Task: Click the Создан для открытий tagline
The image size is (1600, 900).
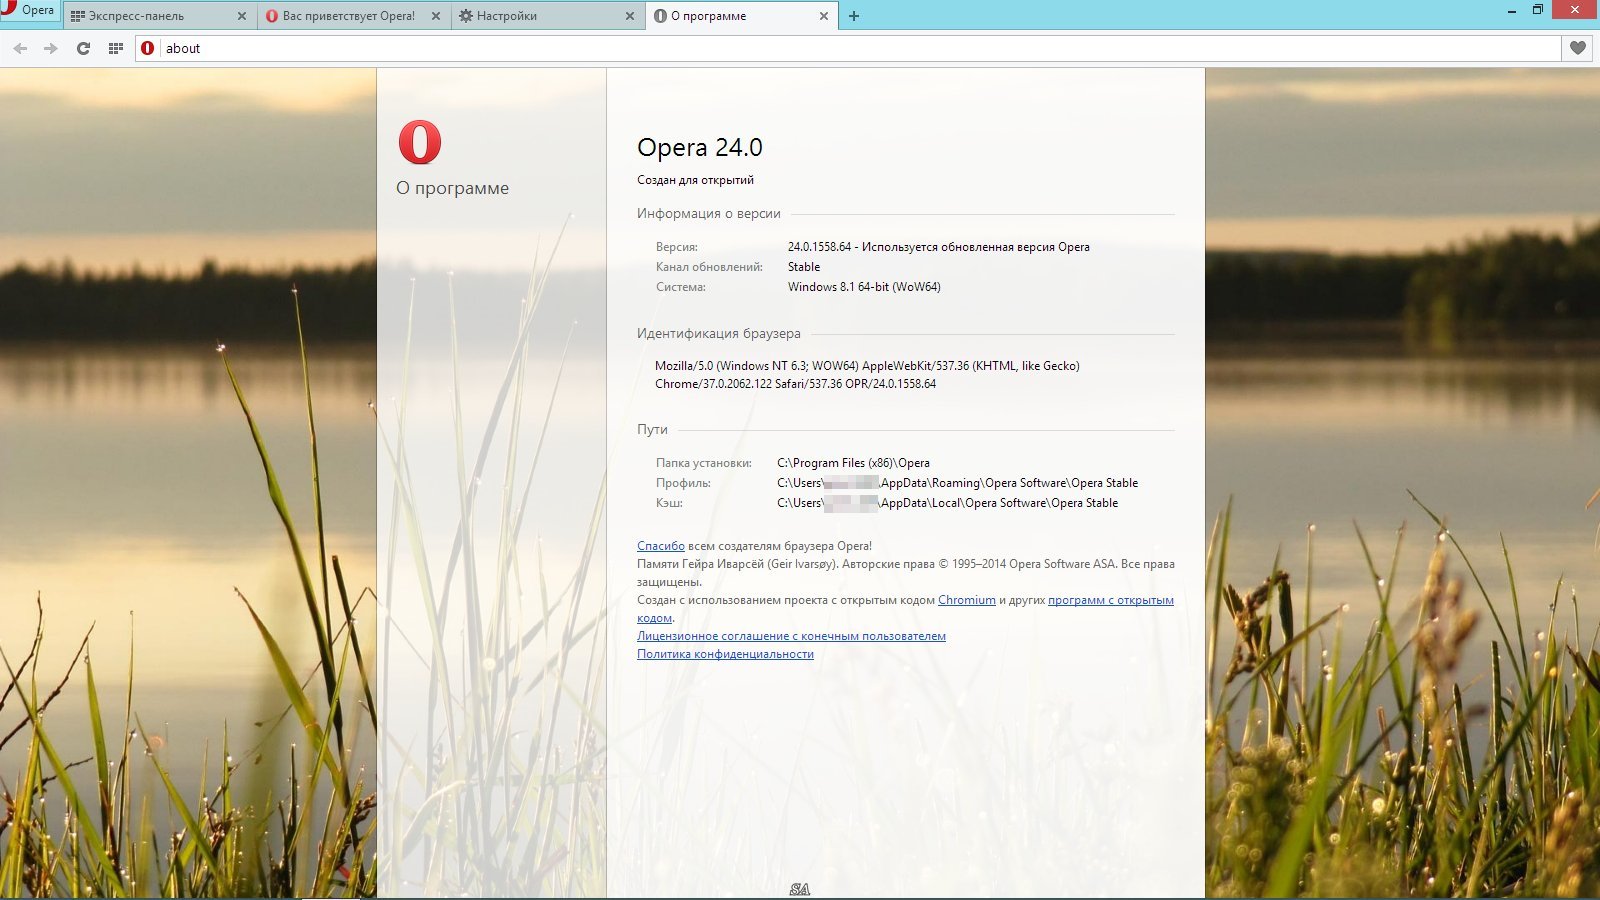Action: [x=695, y=180]
